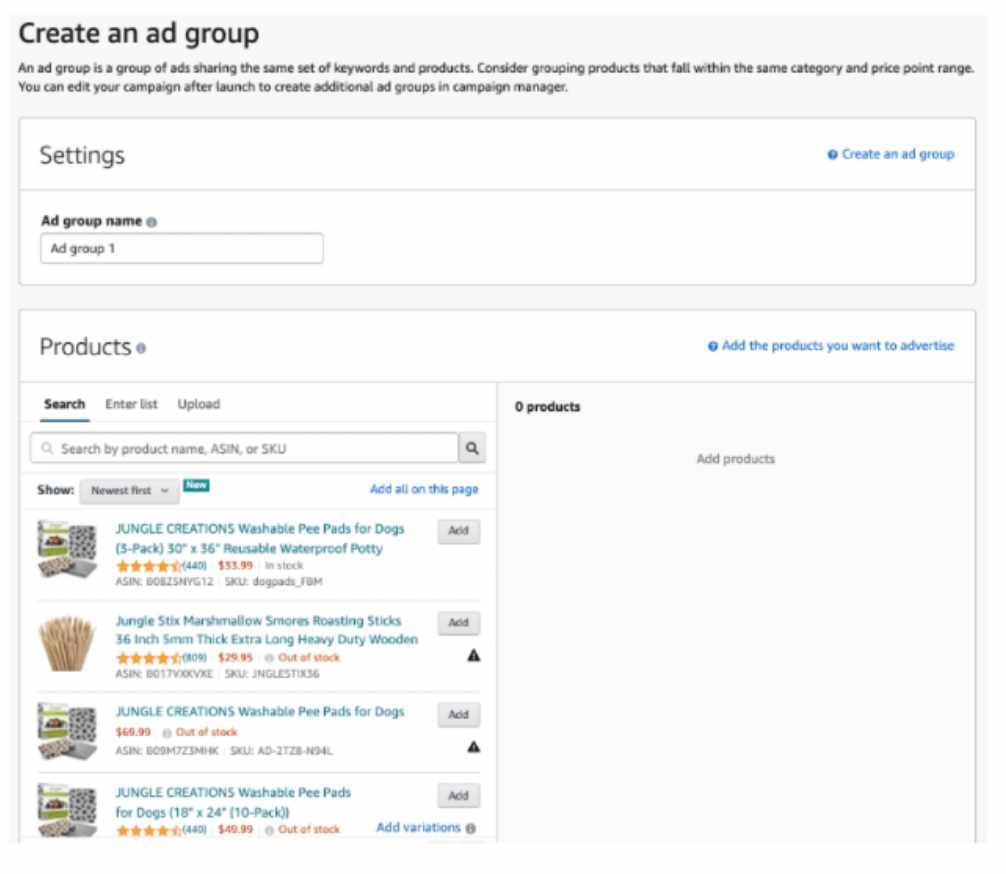Click the info icon next to Ad group name
This screenshot has height=874, width=1006.
(151, 222)
